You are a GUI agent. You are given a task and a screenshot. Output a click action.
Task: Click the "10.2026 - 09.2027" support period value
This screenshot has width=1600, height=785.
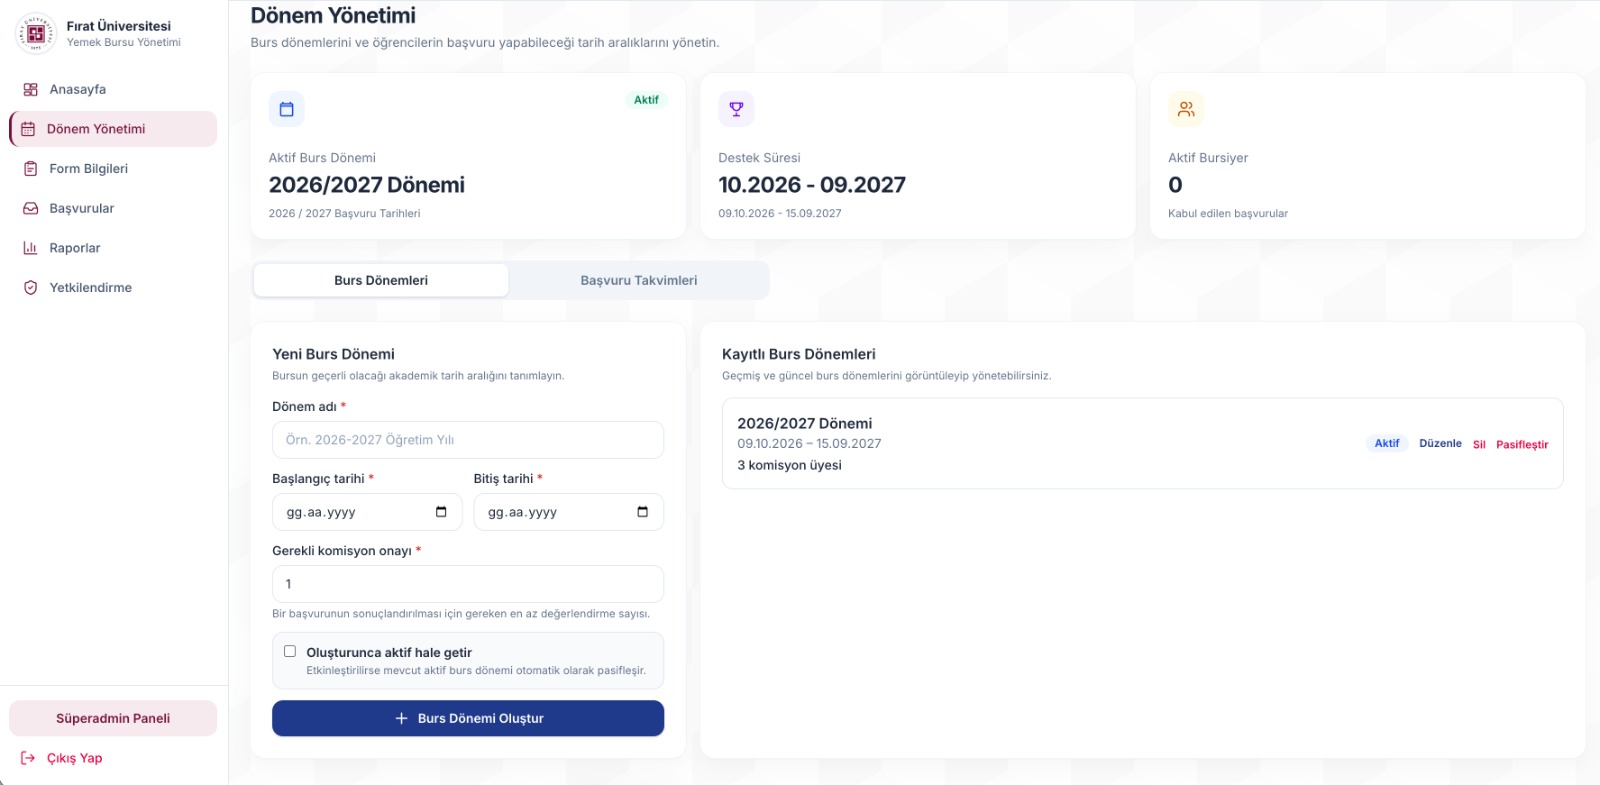click(812, 185)
